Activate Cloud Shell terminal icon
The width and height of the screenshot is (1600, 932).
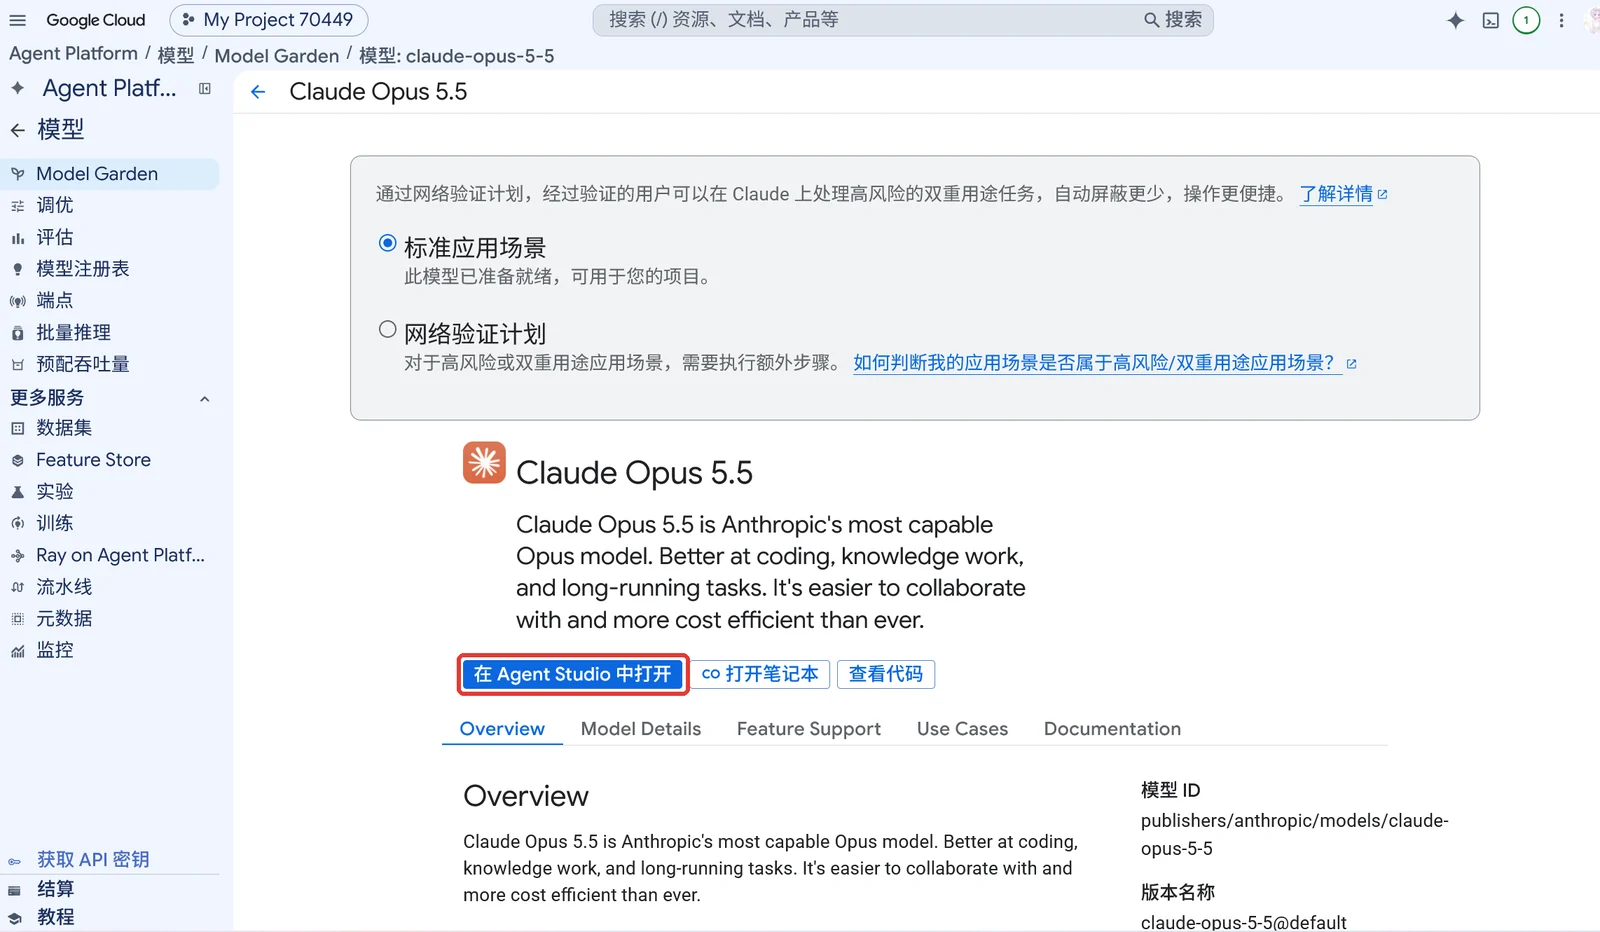pos(1490,20)
